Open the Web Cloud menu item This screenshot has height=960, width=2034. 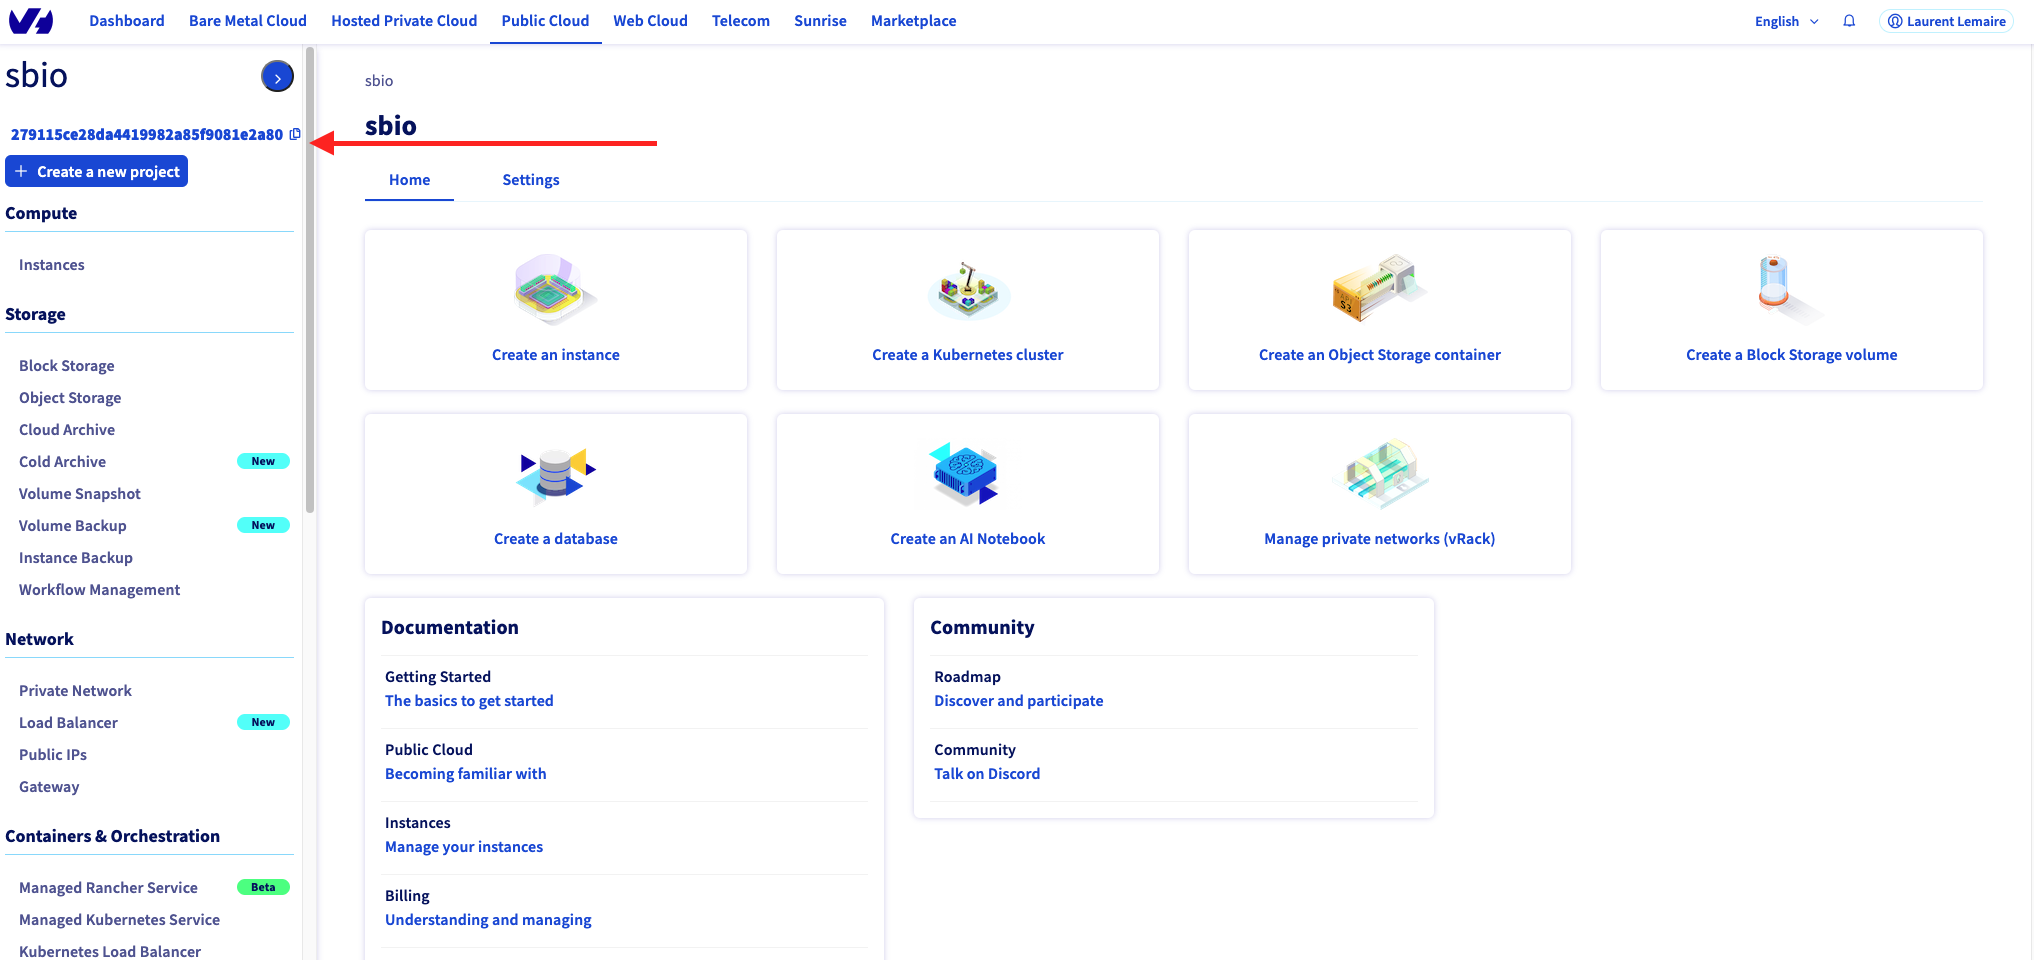click(650, 20)
